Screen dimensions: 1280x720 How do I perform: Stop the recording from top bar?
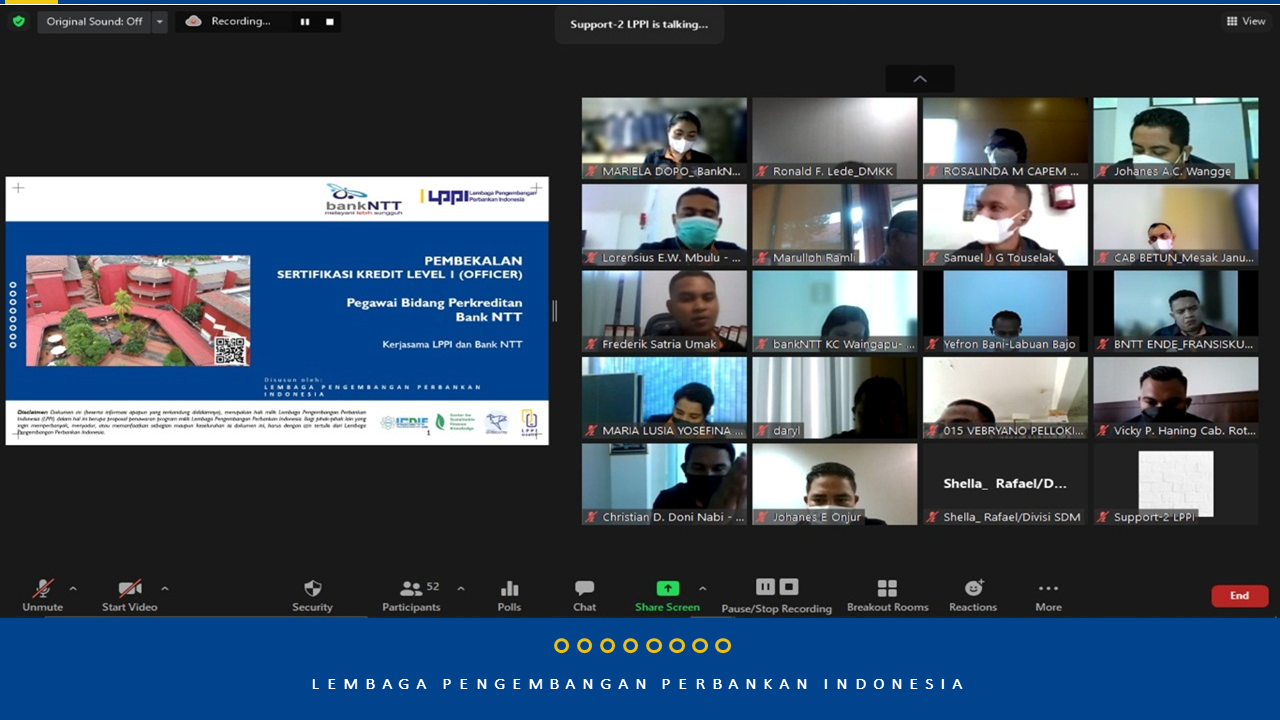coord(329,21)
